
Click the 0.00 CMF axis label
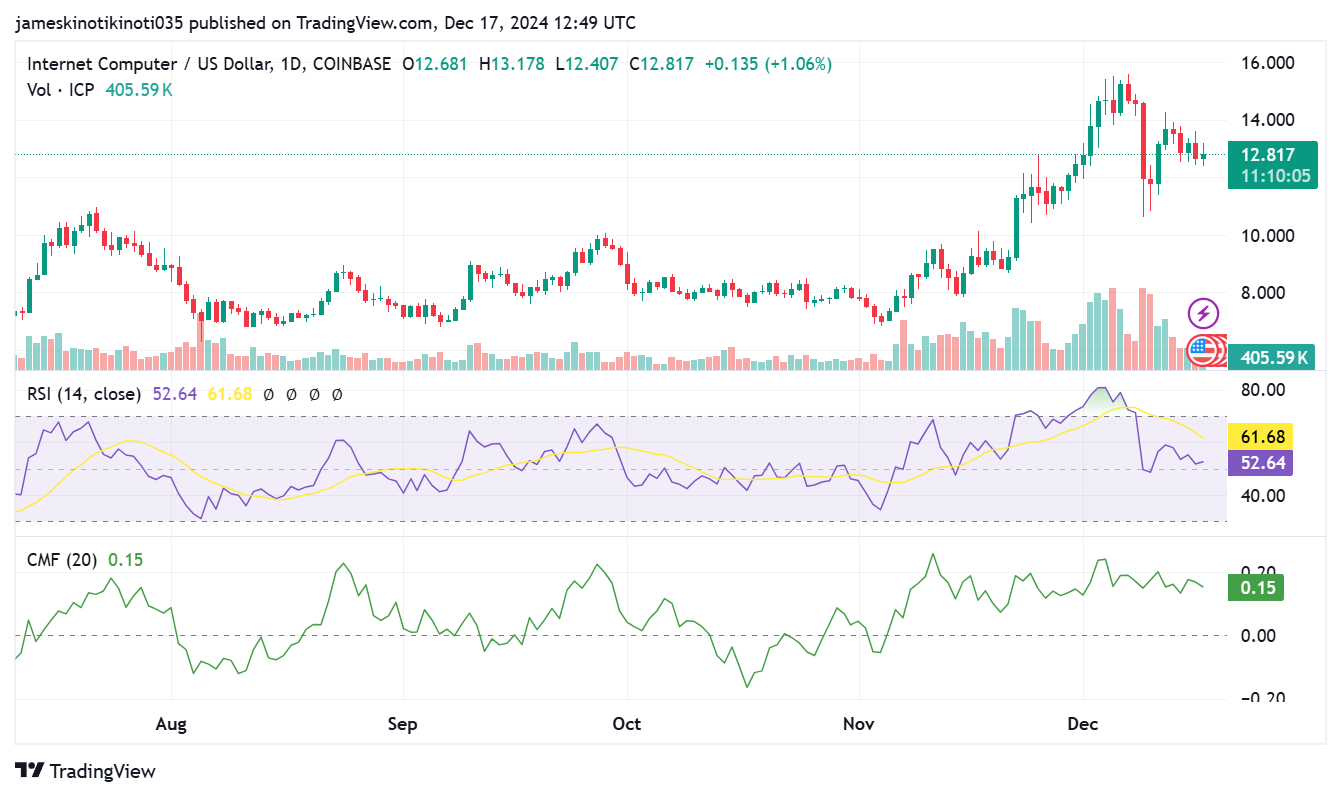pos(1259,636)
